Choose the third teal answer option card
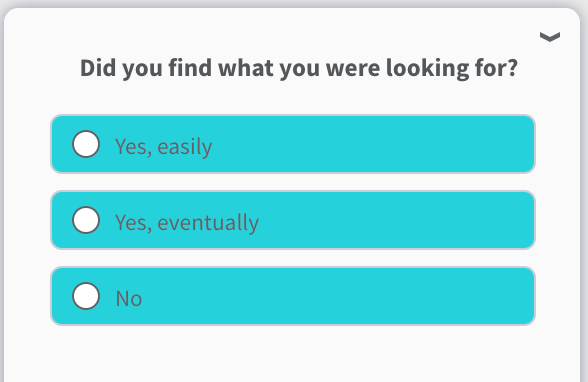The image size is (588, 382). (x=292, y=296)
